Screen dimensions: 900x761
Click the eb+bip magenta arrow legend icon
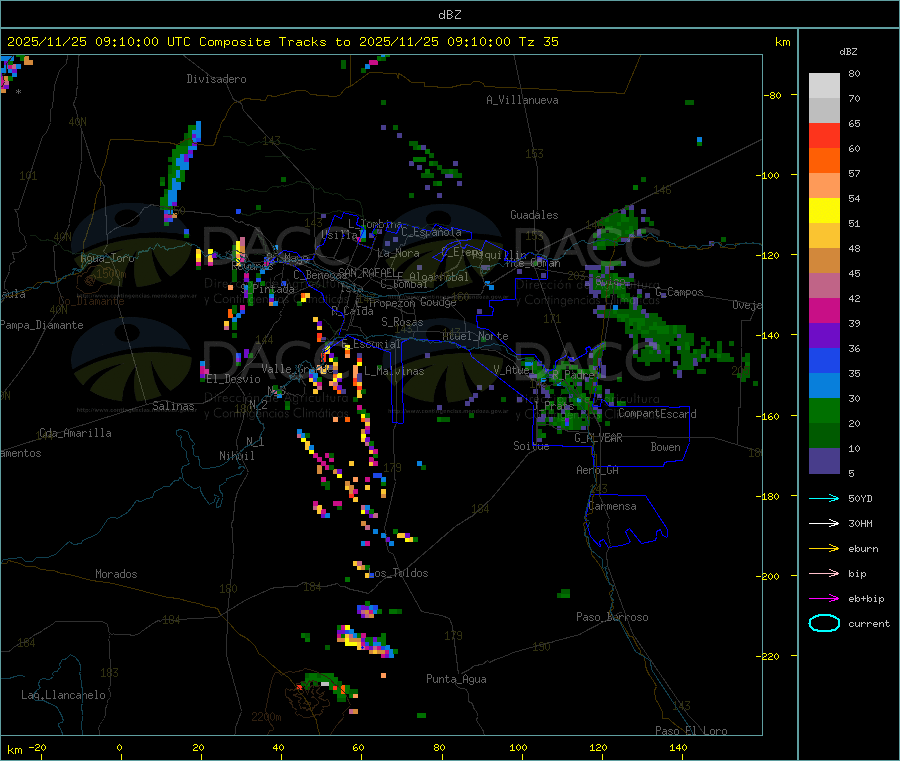[x=824, y=598]
